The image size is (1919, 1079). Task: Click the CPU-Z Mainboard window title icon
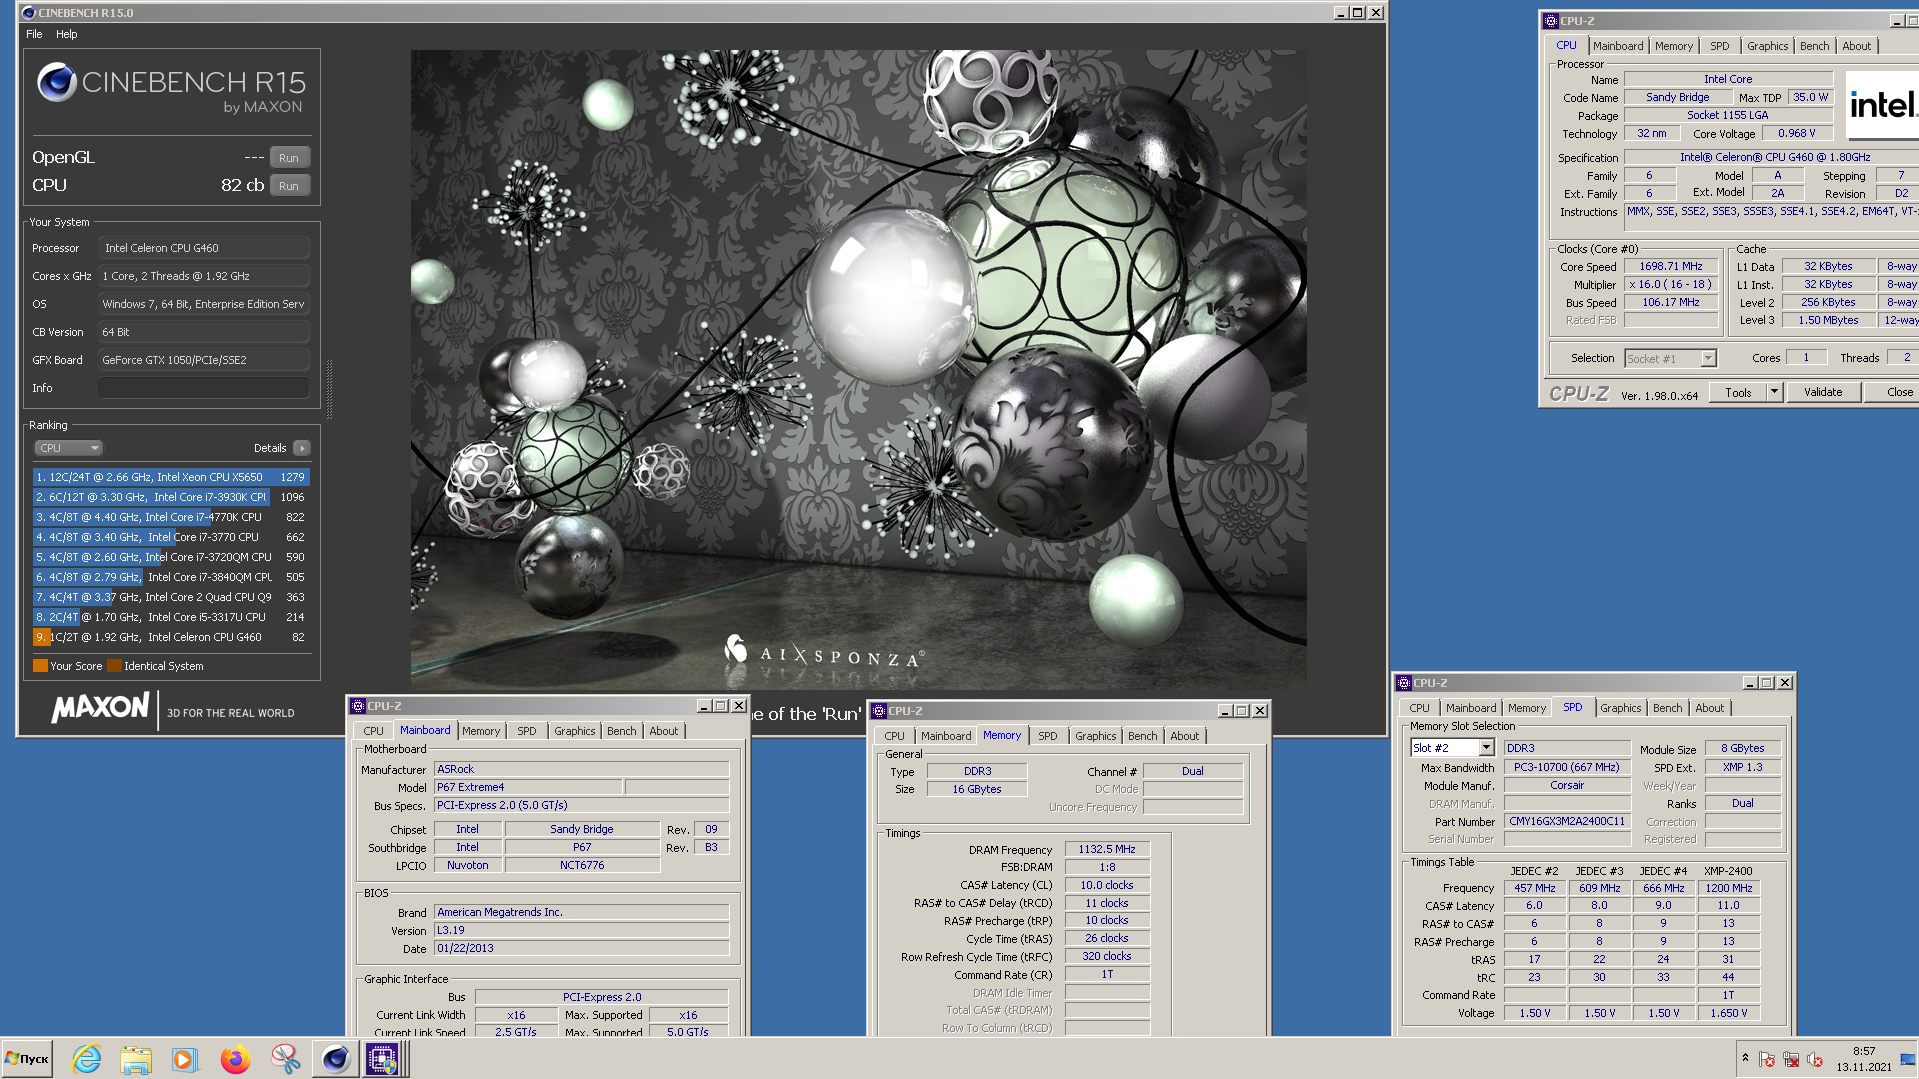pos(358,706)
